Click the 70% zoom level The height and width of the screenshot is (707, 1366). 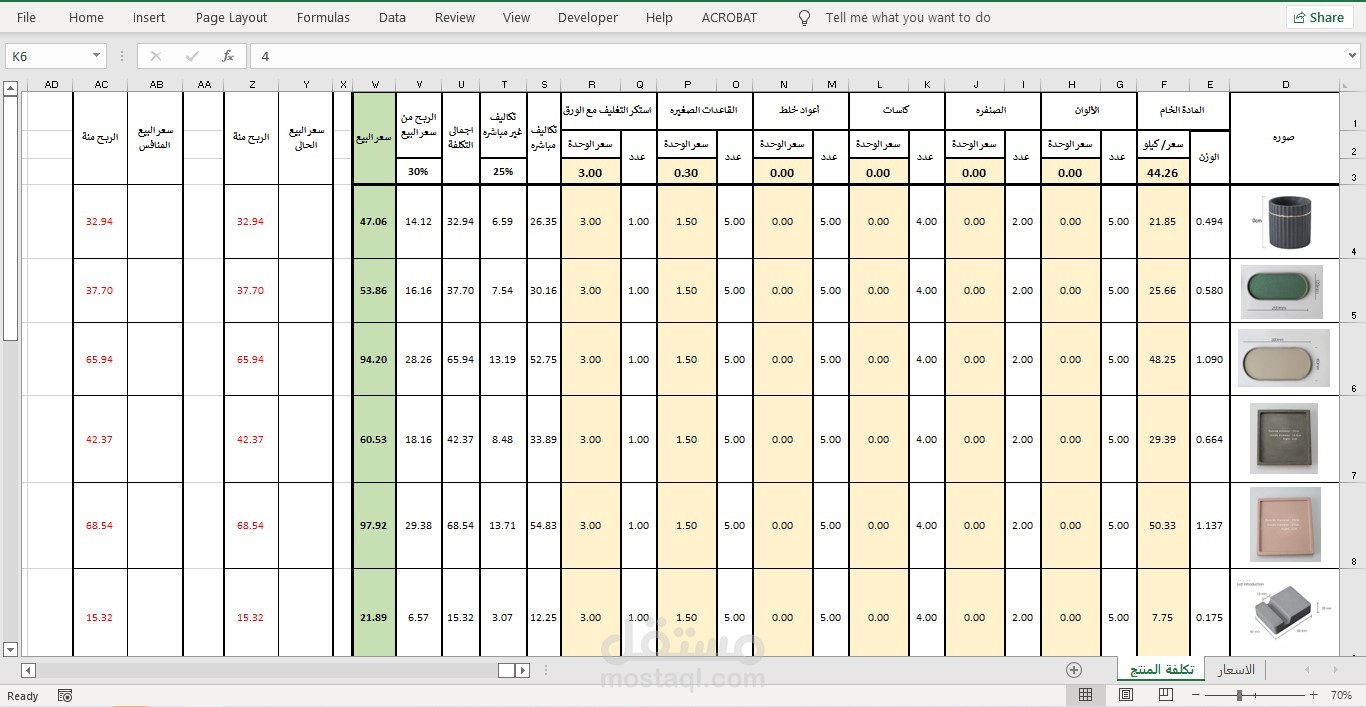coord(1341,695)
